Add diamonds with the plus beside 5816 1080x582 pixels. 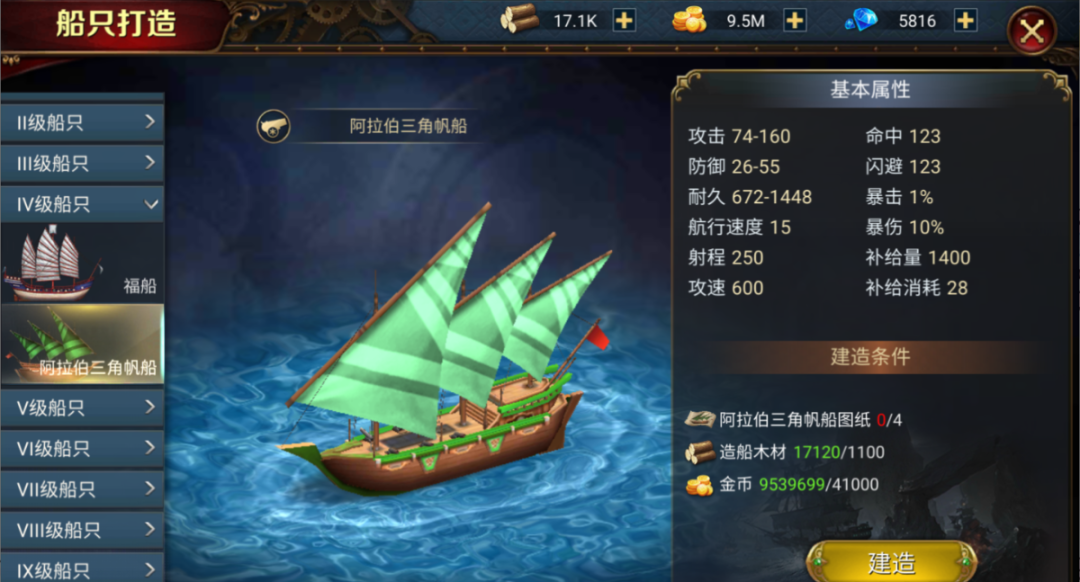point(965,21)
